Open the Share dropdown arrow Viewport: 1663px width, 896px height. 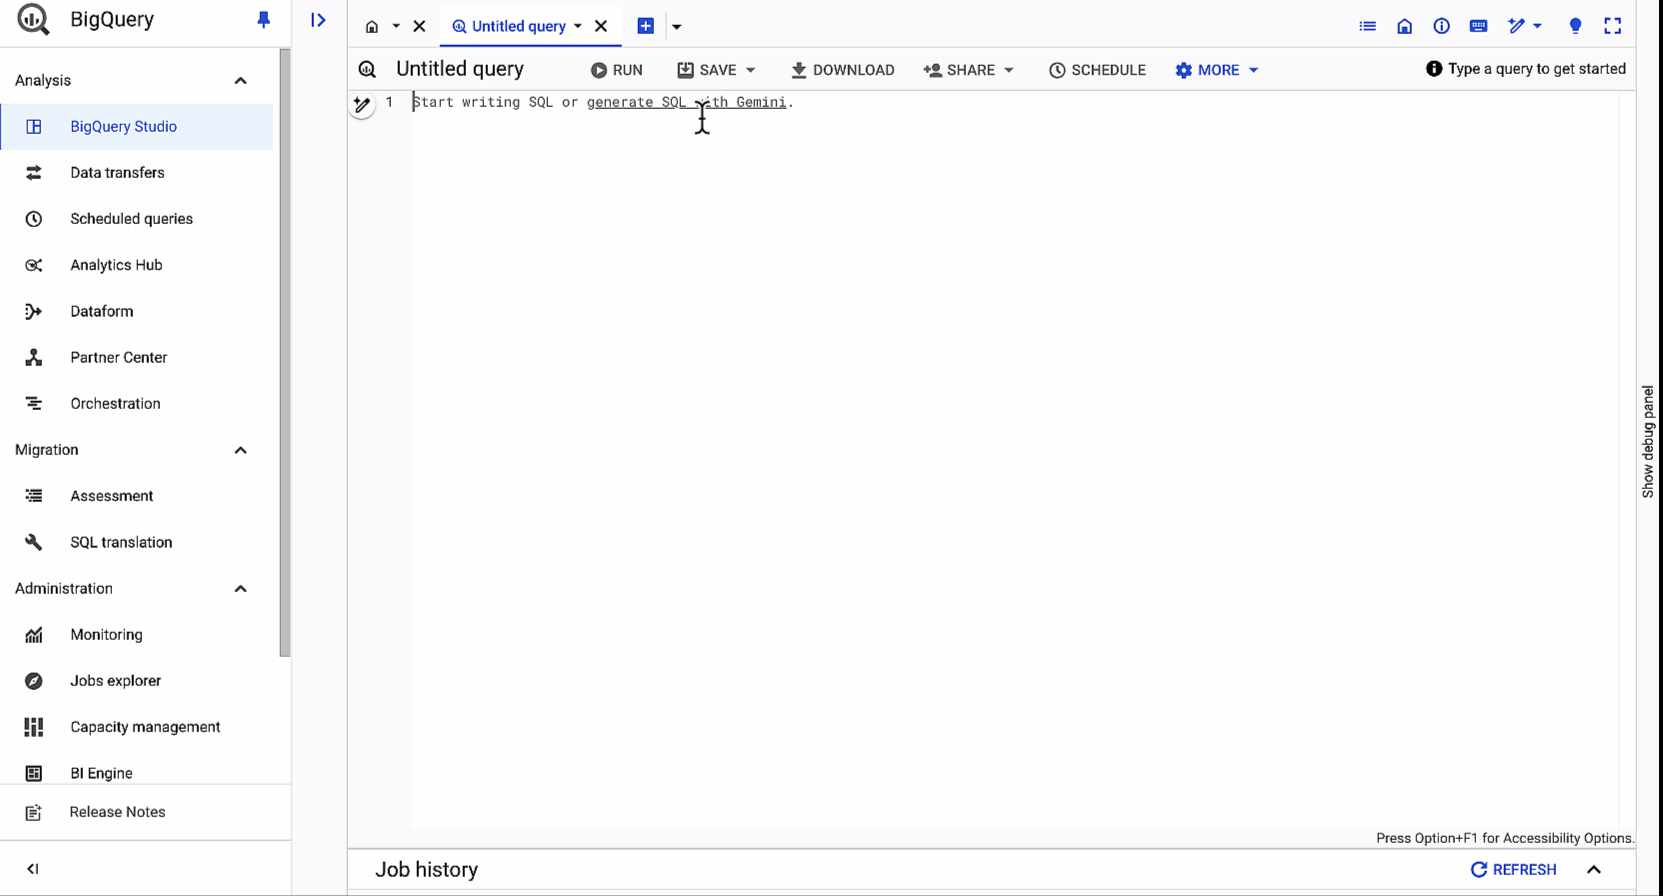pyautogui.click(x=1009, y=70)
